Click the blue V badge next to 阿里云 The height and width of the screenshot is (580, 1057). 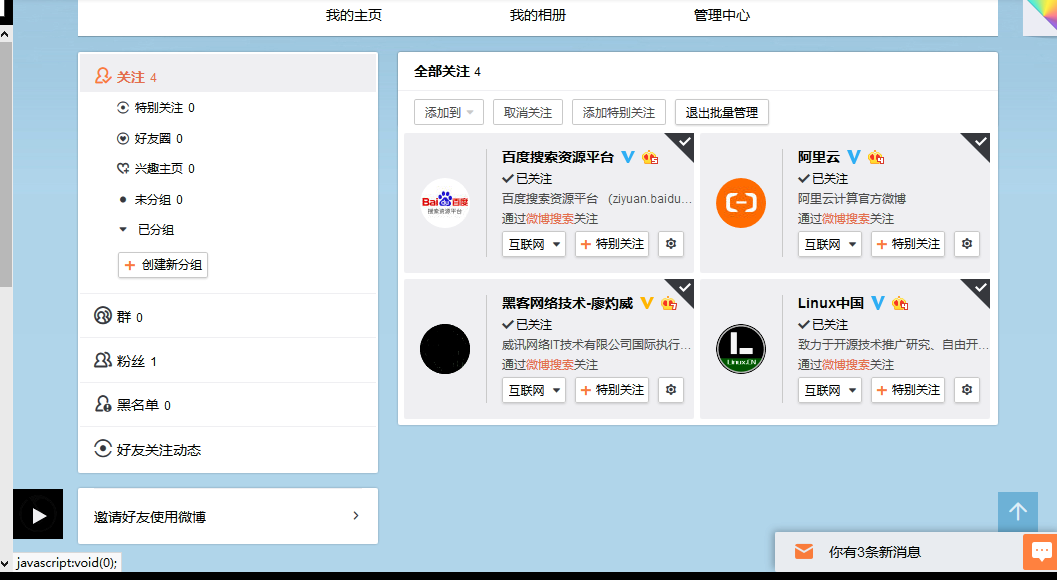point(854,157)
